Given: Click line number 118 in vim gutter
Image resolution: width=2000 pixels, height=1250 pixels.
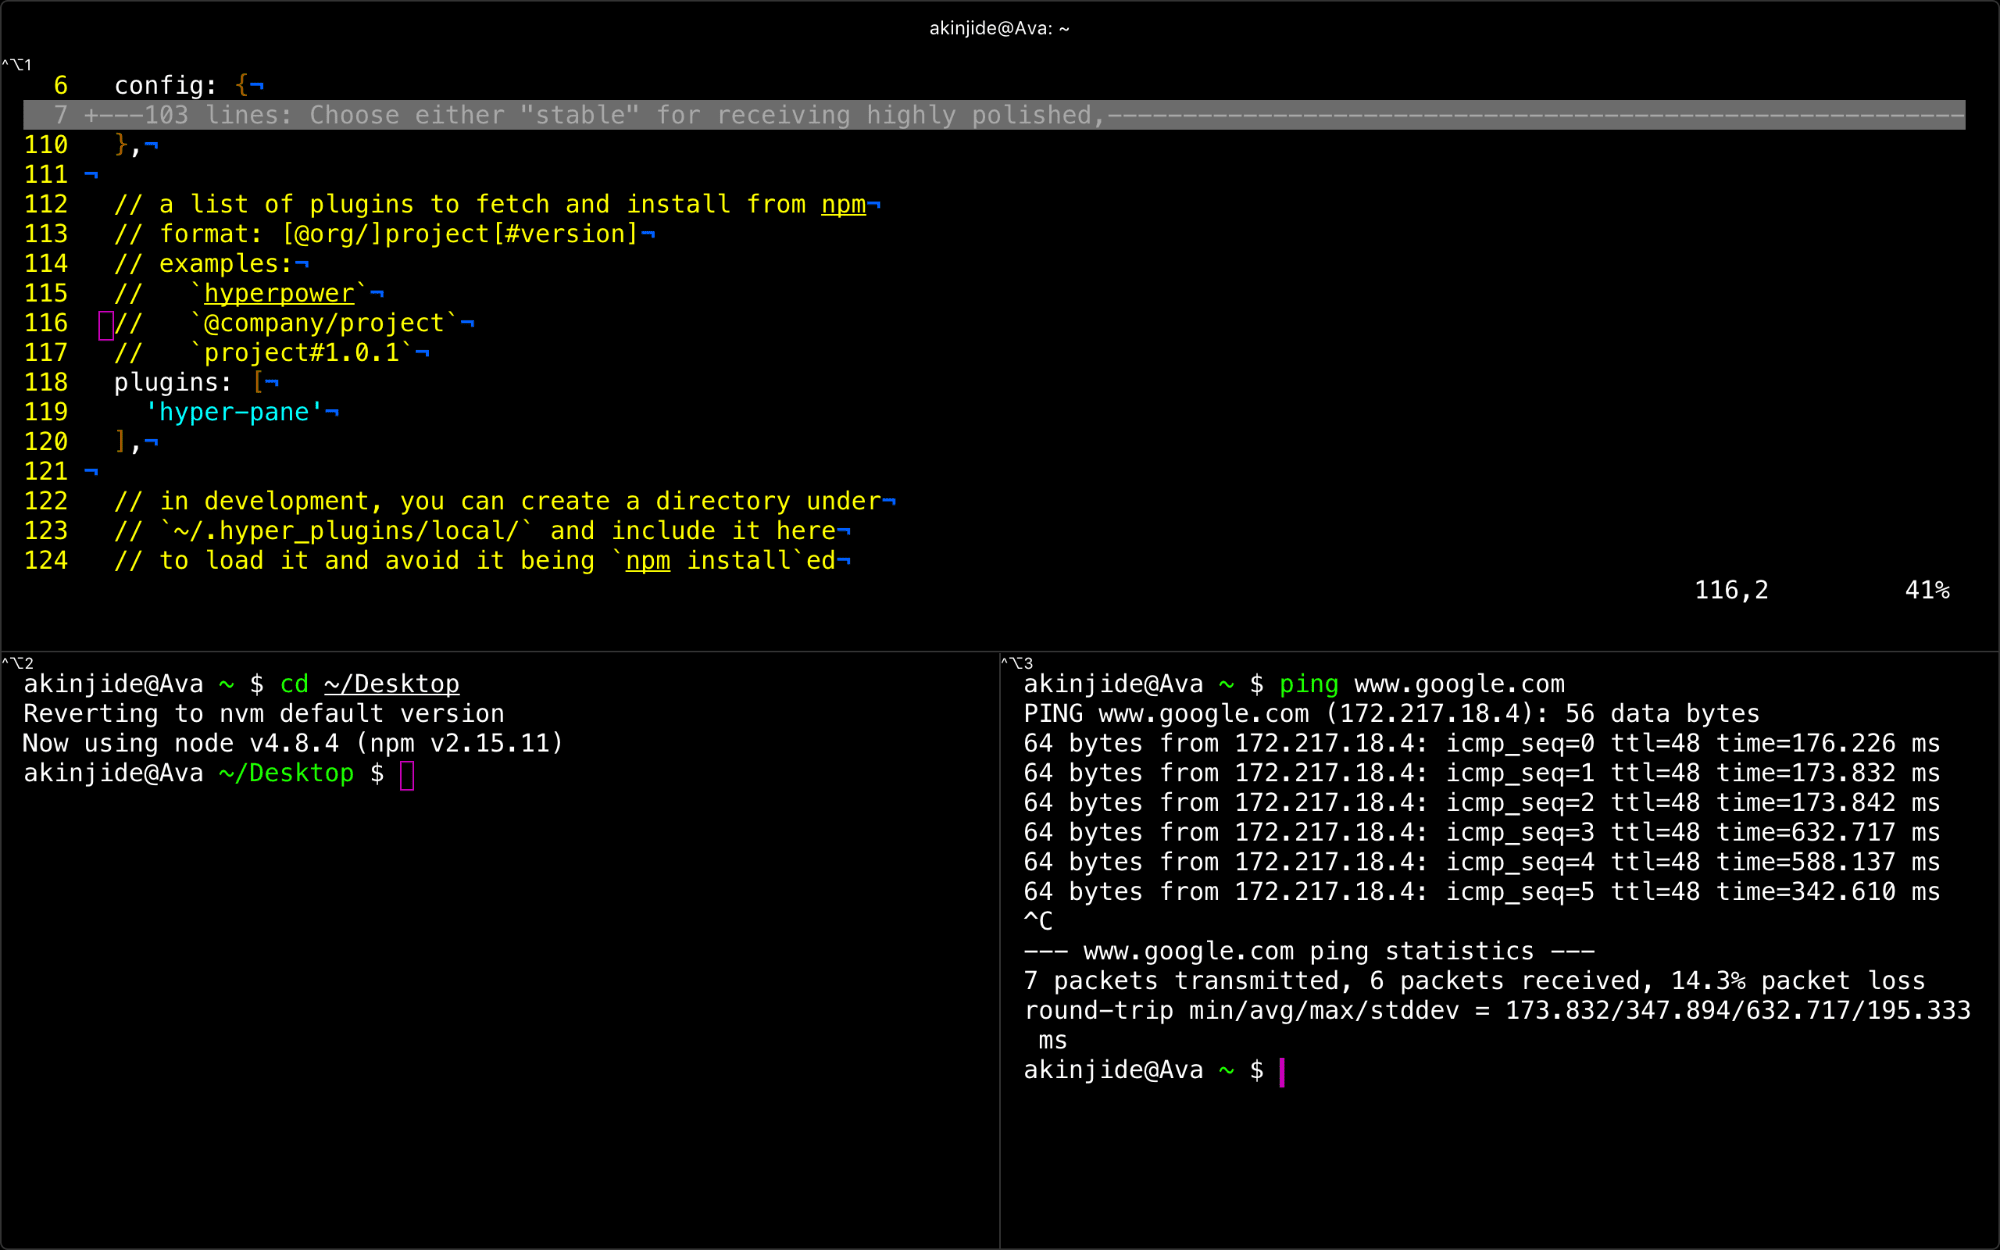Looking at the screenshot, I should [46, 382].
